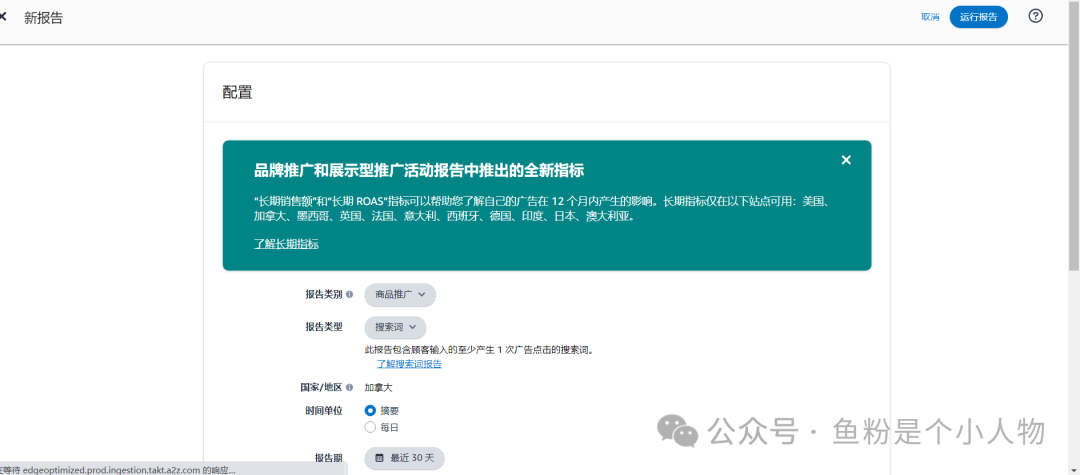Click text 此报告包含顾客输入的至少产生 1 次广告点击的搜索词
The width and height of the screenshot is (1080, 475).
479,350
